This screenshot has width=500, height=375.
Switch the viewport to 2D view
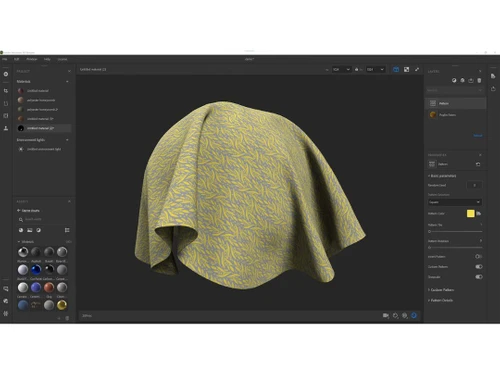click(x=406, y=69)
